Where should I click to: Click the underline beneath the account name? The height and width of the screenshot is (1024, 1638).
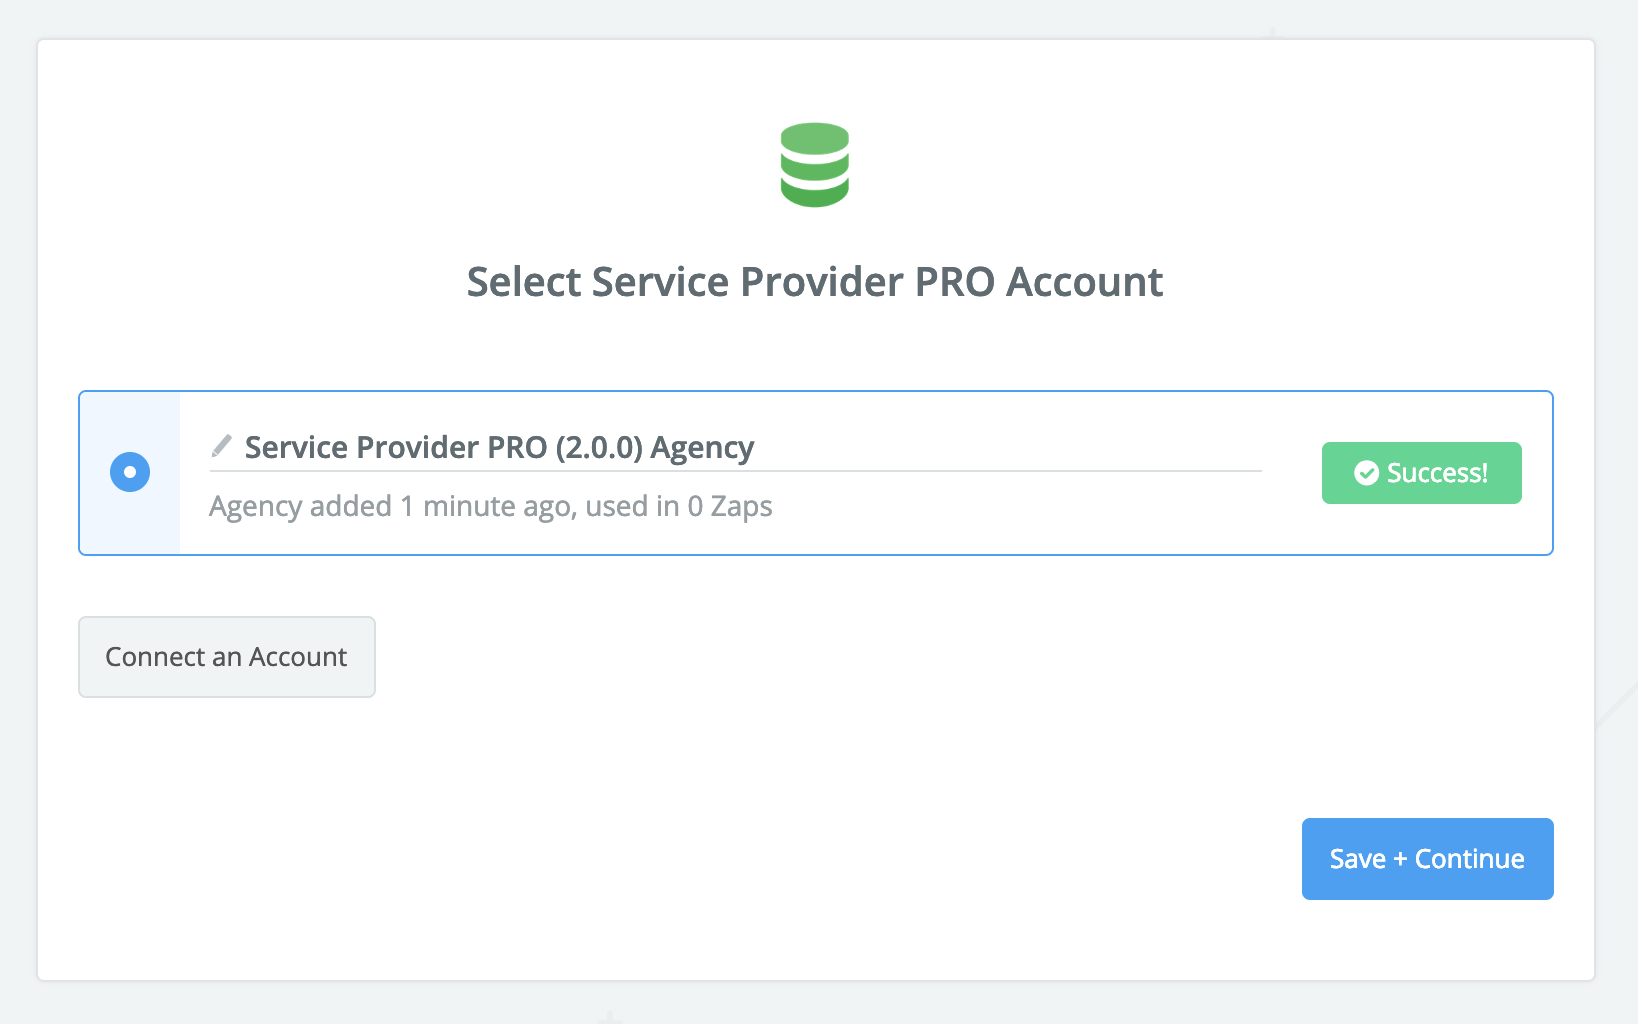[735, 470]
